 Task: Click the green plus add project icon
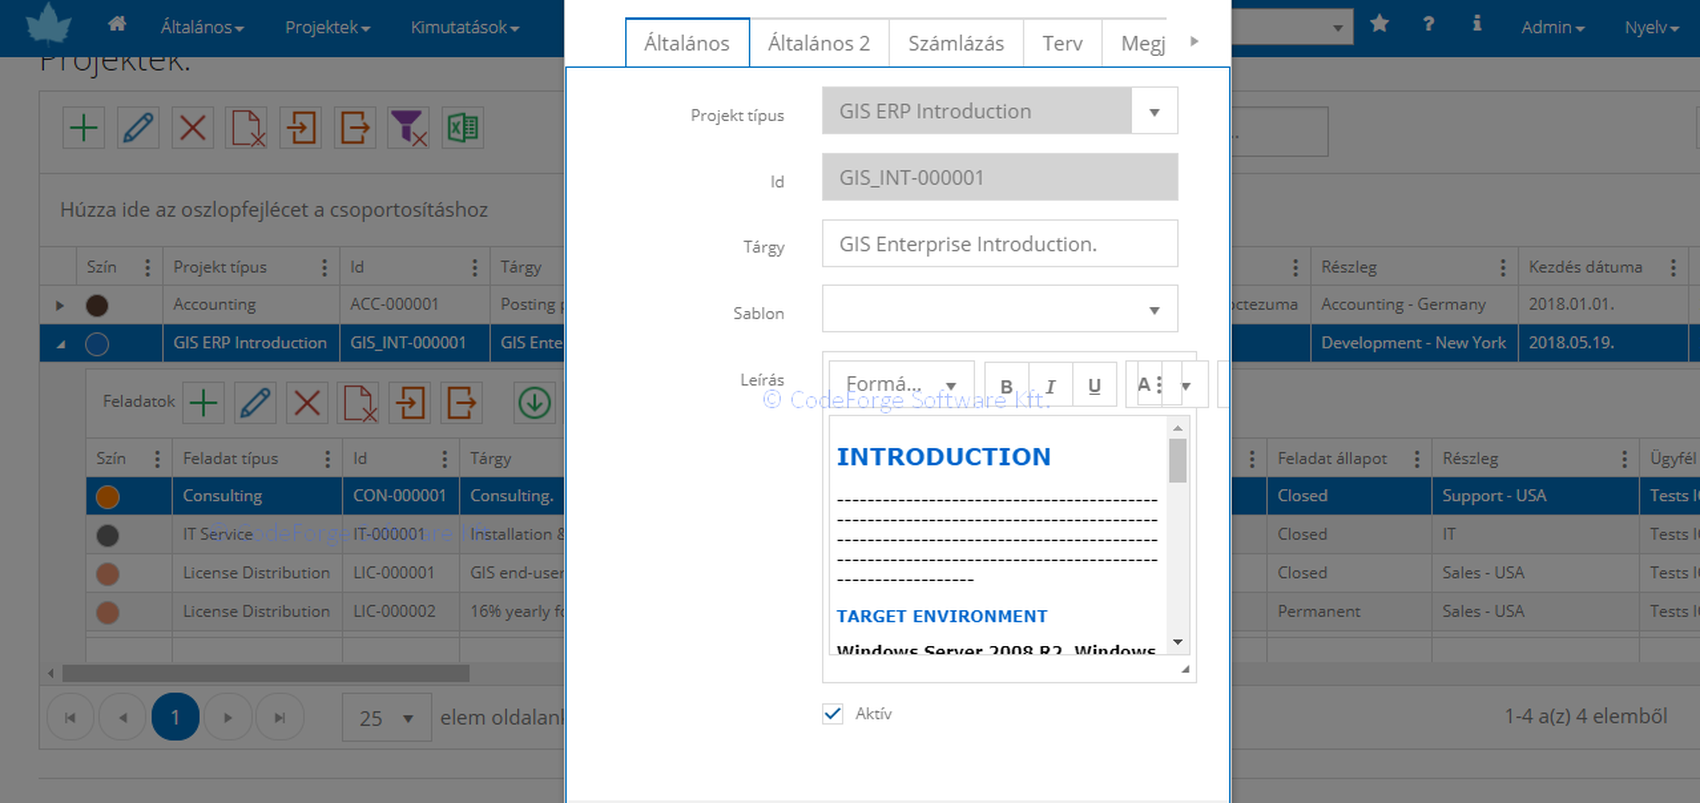click(x=84, y=128)
